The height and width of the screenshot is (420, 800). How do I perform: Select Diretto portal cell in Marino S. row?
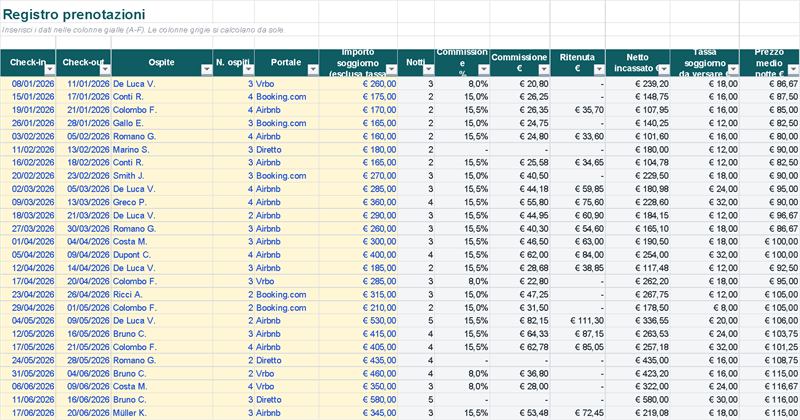(287, 150)
